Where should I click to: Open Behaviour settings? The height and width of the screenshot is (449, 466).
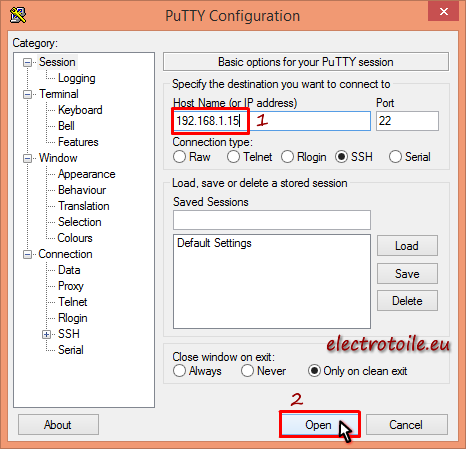click(x=82, y=190)
